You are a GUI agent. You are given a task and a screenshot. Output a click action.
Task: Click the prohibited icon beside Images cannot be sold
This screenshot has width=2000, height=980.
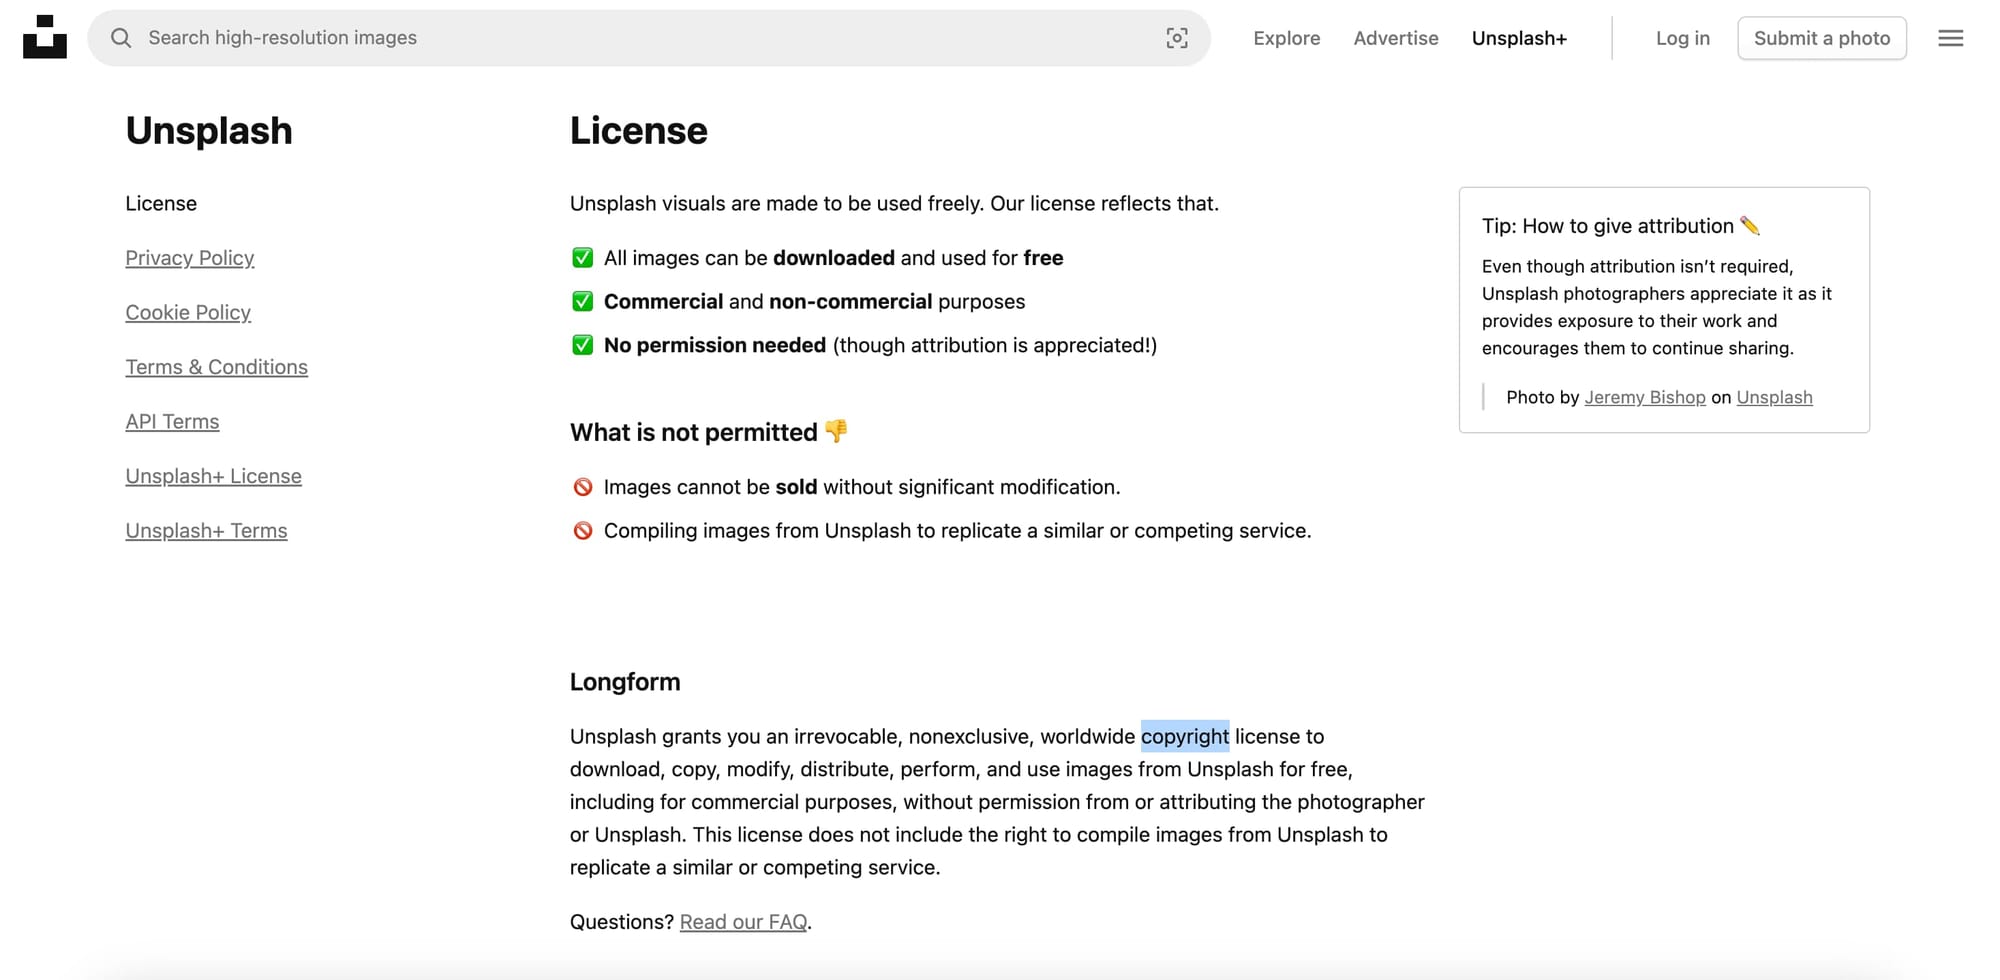(x=582, y=487)
